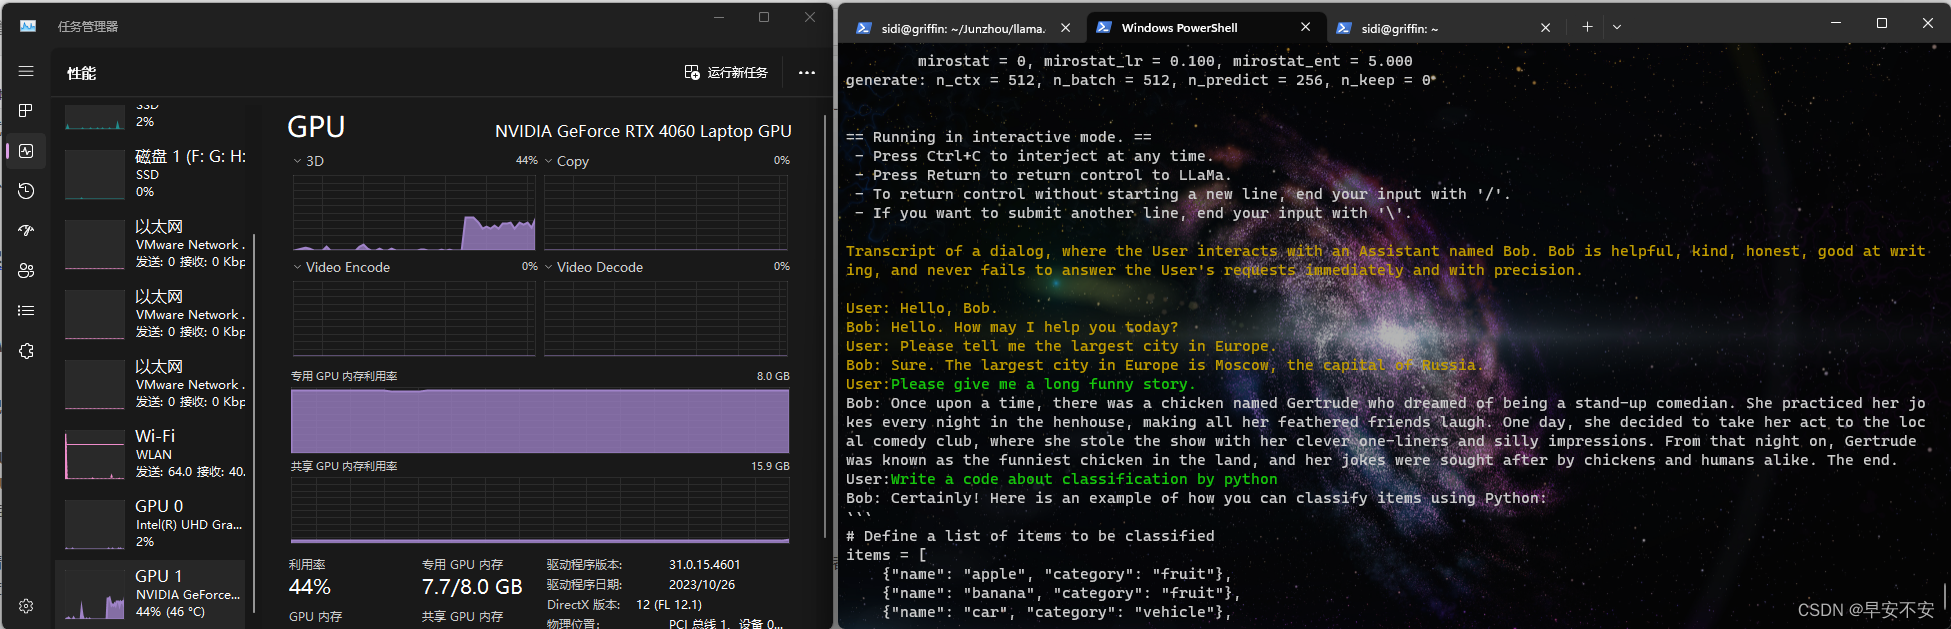Click the terminal line starting 'generate: n_ctx = 512'

pos(1141,80)
